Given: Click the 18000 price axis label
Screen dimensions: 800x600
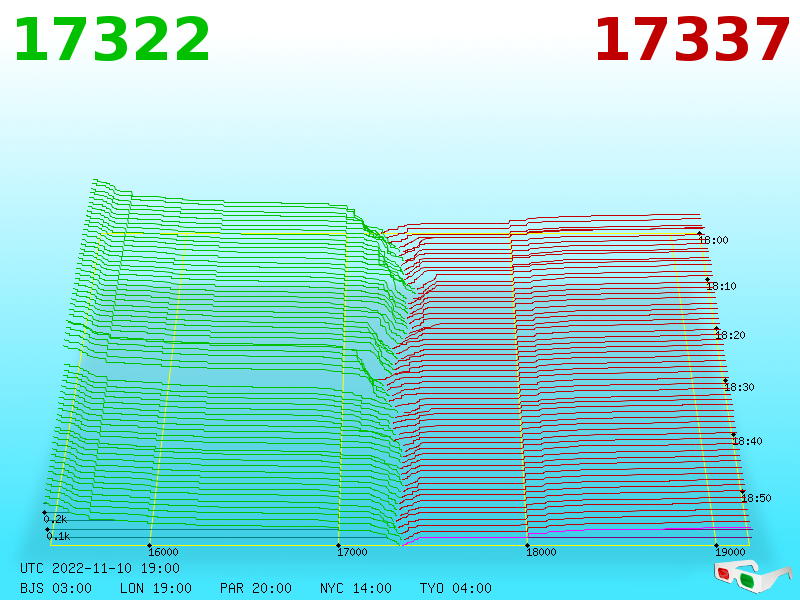Looking at the screenshot, I should pyautogui.click(x=541, y=552).
